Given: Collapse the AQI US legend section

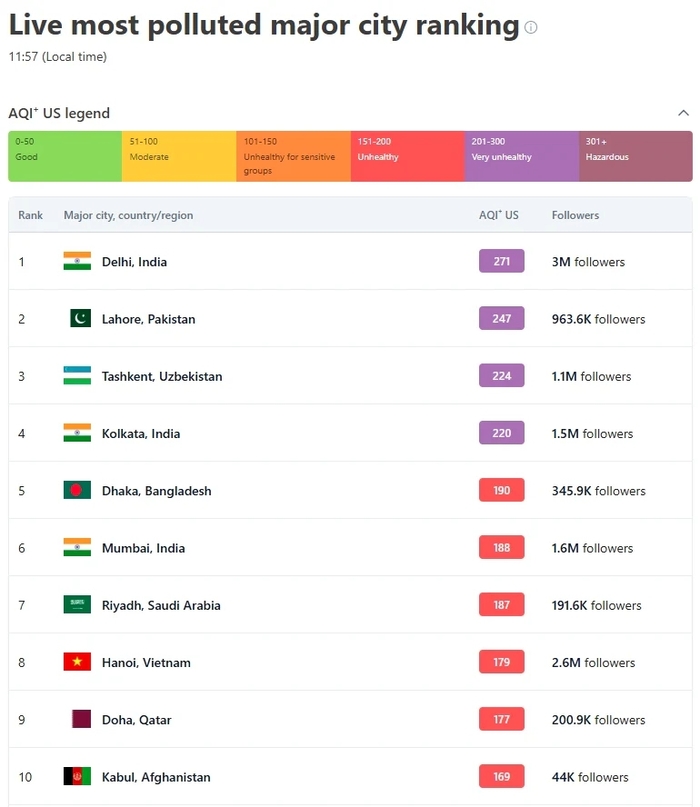Looking at the screenshot, I should pyautogui.click(x=683, y=113).
